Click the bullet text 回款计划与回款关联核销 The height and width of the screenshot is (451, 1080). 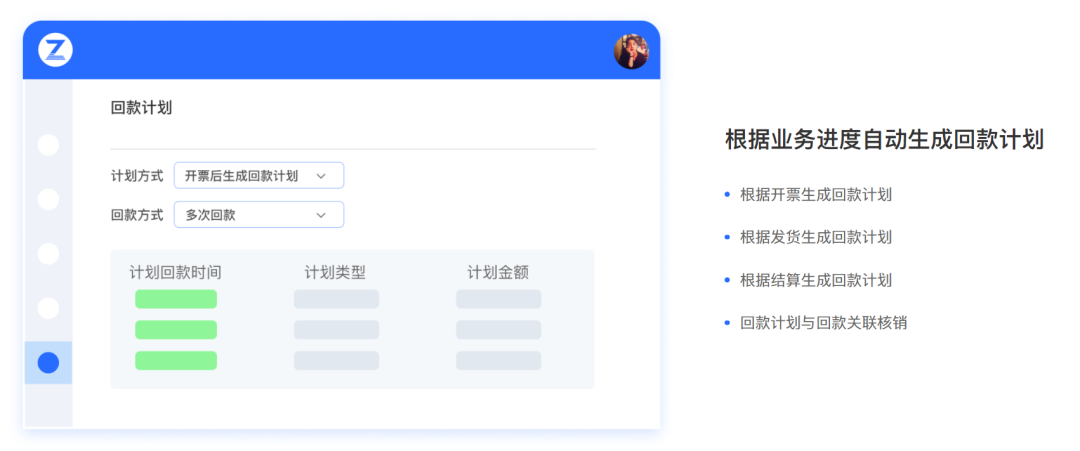pos(824,323)
